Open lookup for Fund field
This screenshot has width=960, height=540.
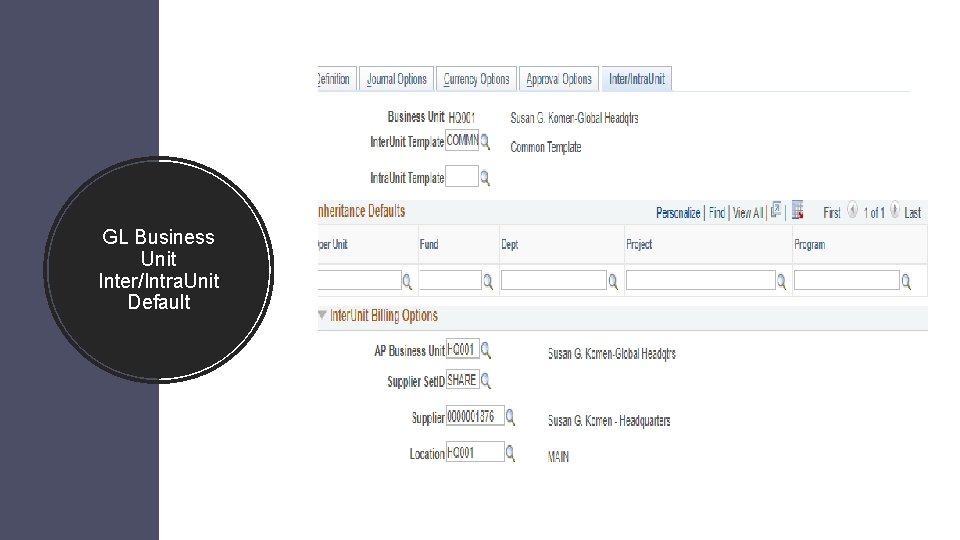488,282
